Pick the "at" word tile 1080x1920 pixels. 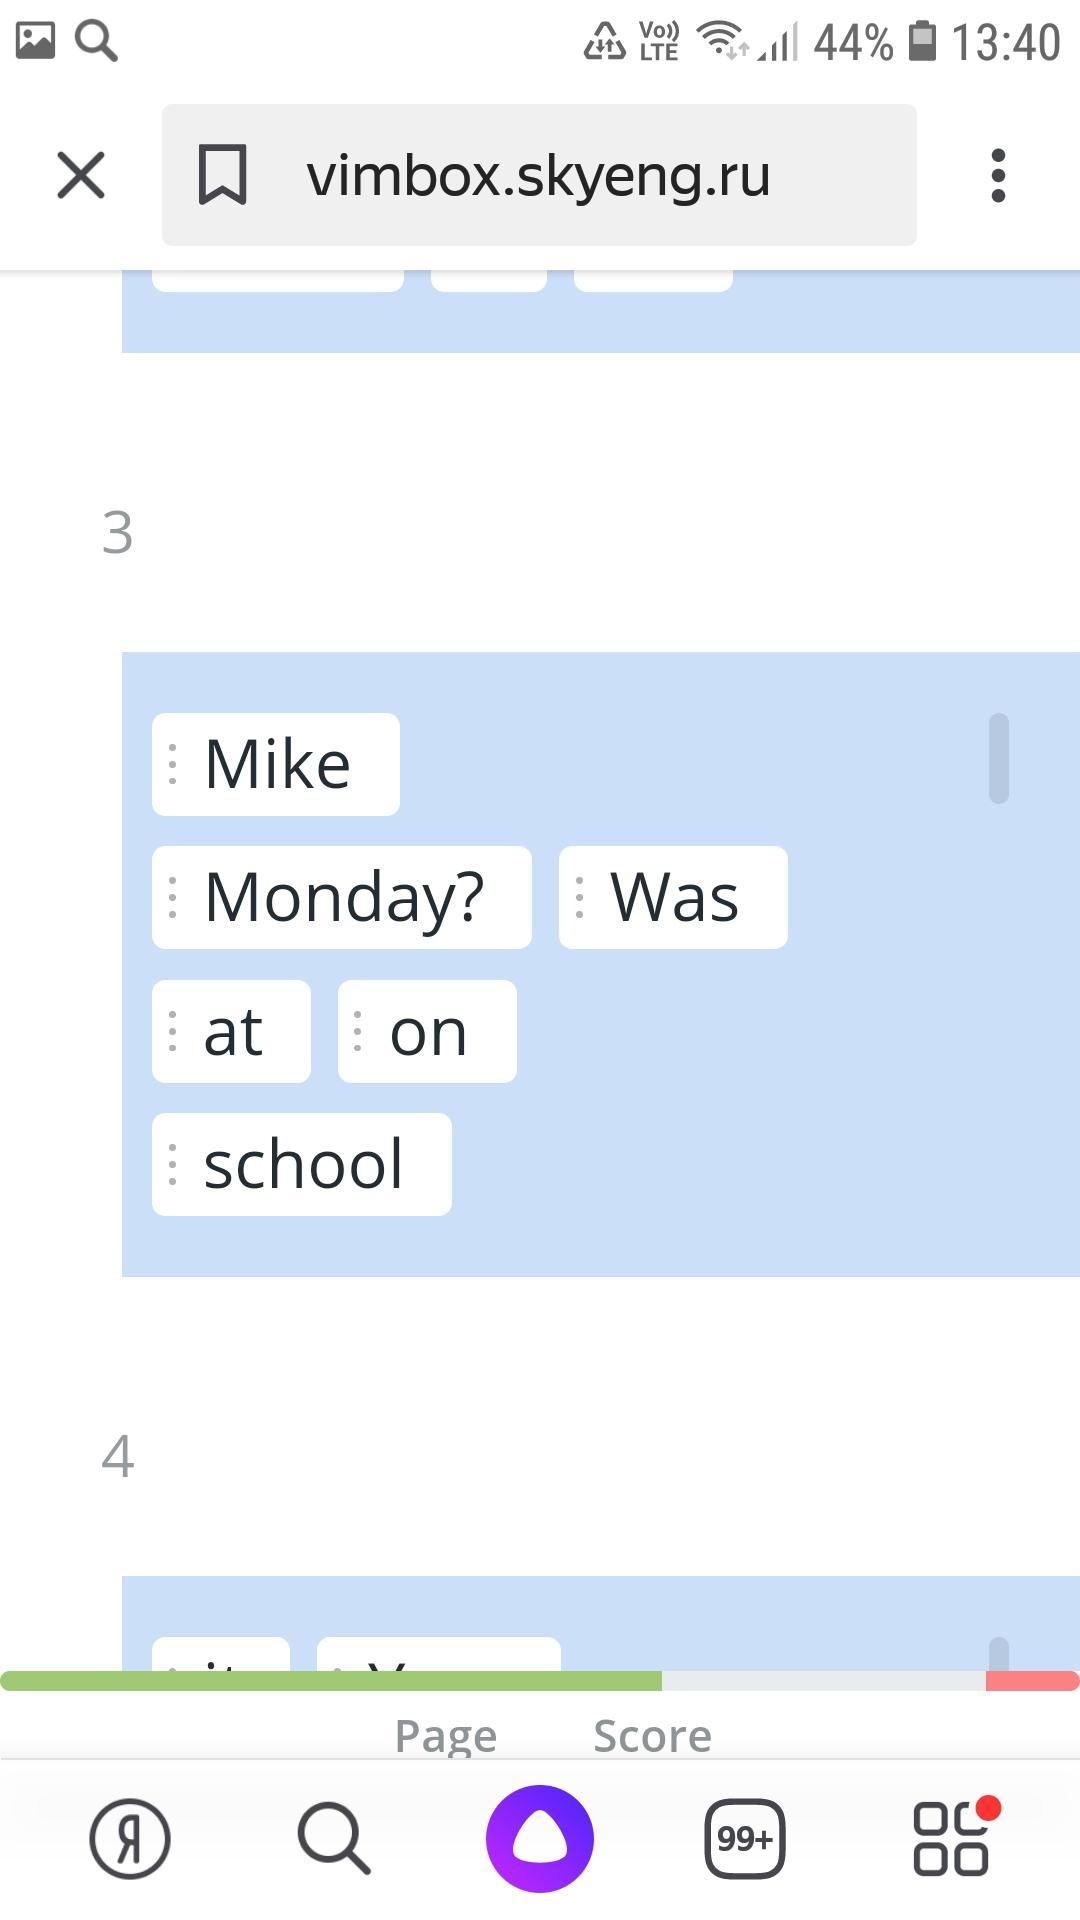click(232, 1032)
